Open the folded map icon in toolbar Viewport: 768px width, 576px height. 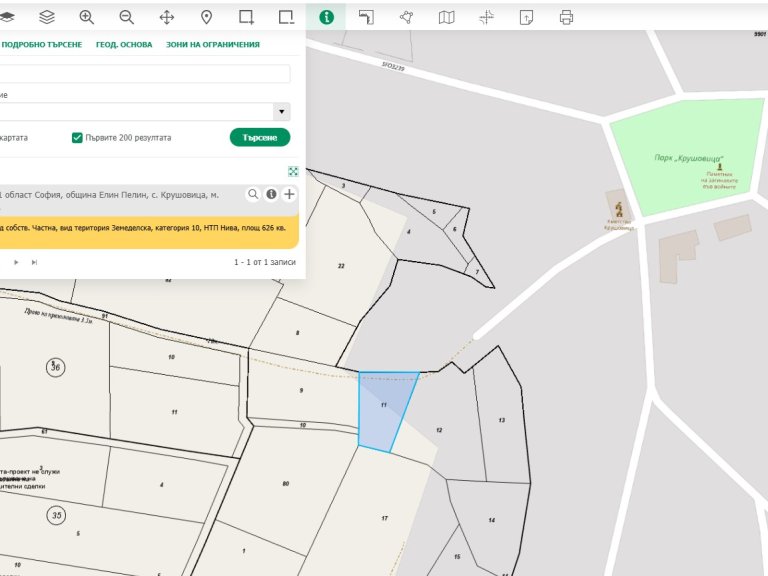point(447,17)
